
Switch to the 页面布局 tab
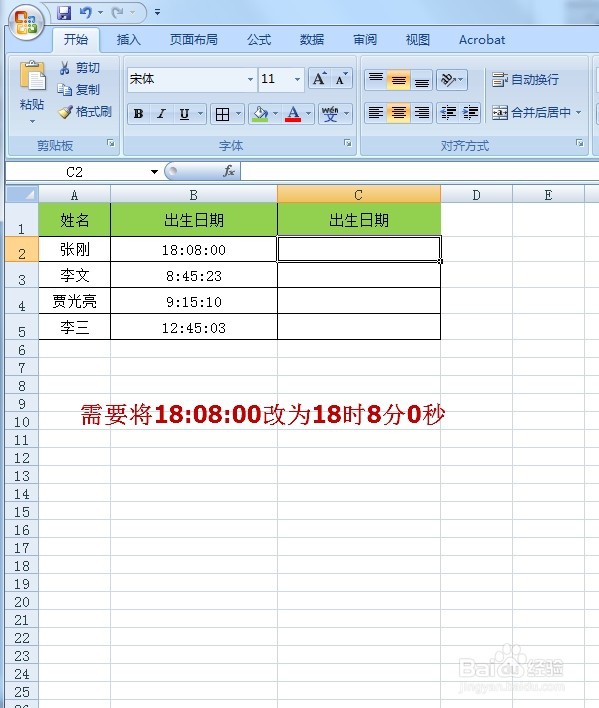tap(194, 40)
